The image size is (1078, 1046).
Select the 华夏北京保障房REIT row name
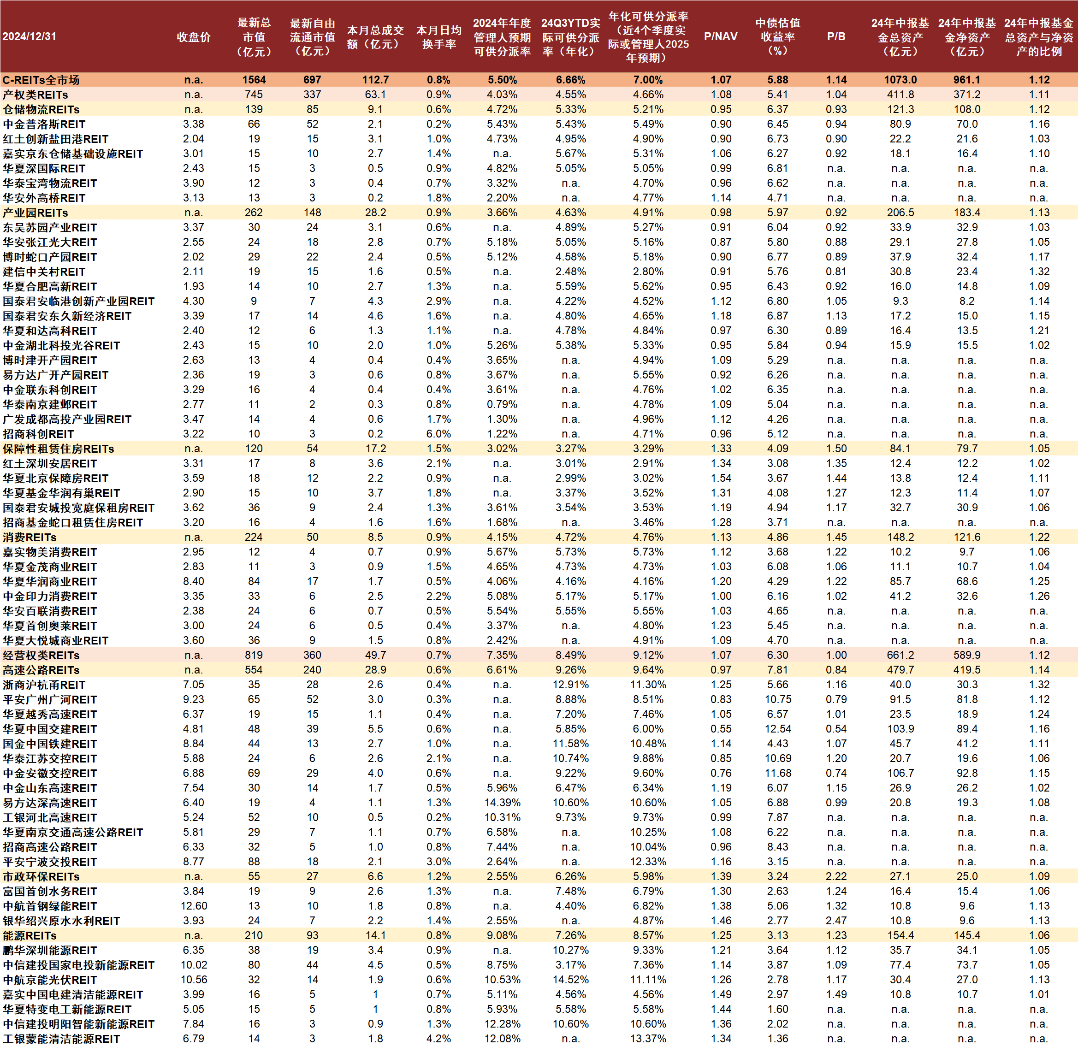pos(55,479)
